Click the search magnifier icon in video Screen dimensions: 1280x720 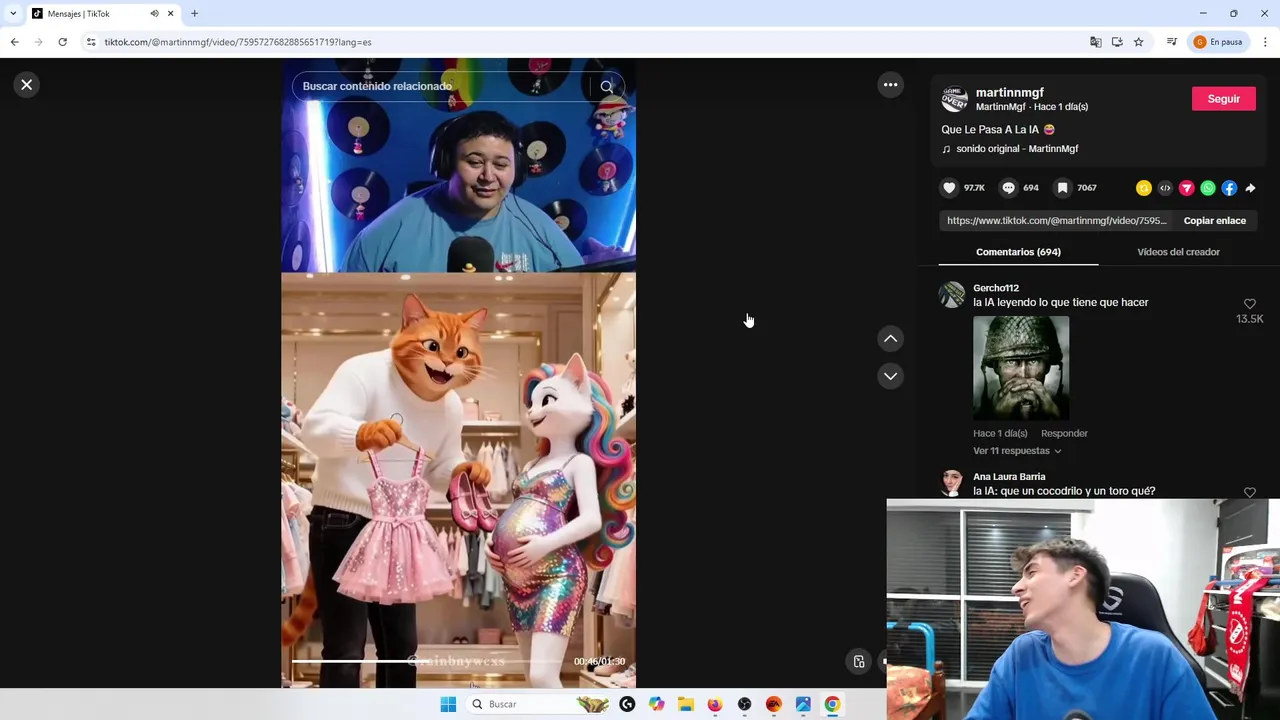tap(606, 87)
